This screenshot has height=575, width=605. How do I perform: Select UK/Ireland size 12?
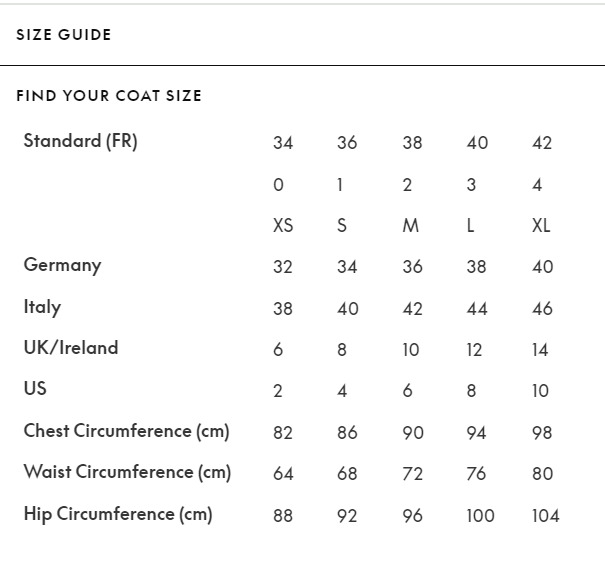pyautogui.click(x=474, y=350)
